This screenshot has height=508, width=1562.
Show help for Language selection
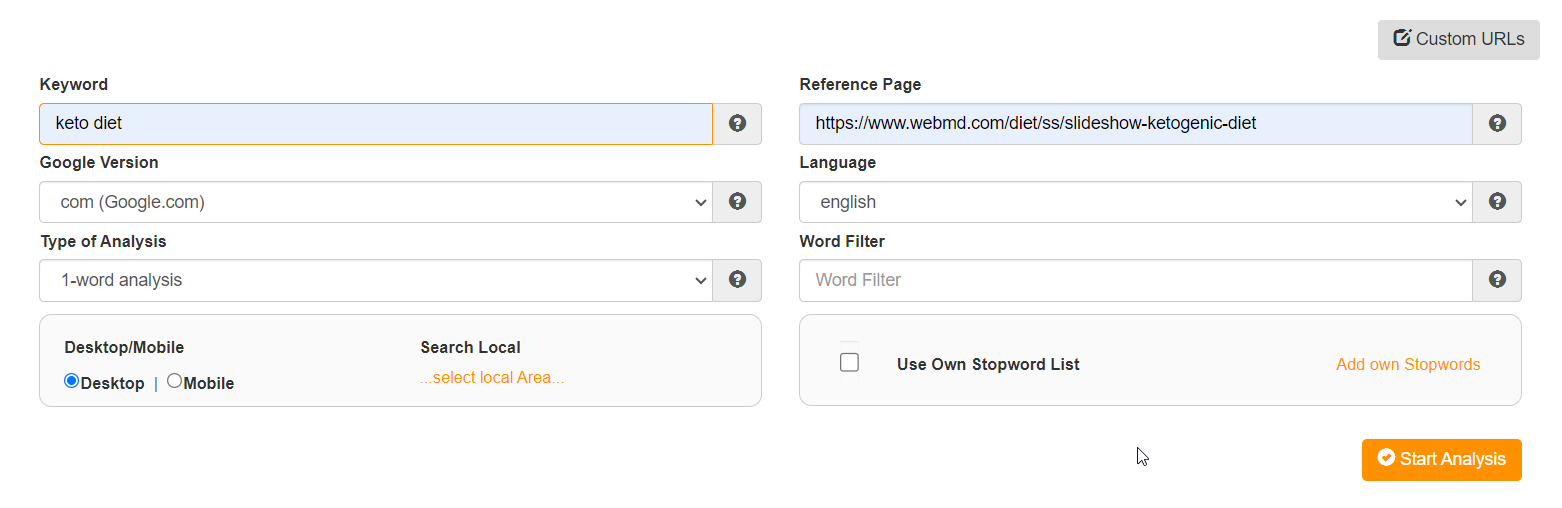1497,202
